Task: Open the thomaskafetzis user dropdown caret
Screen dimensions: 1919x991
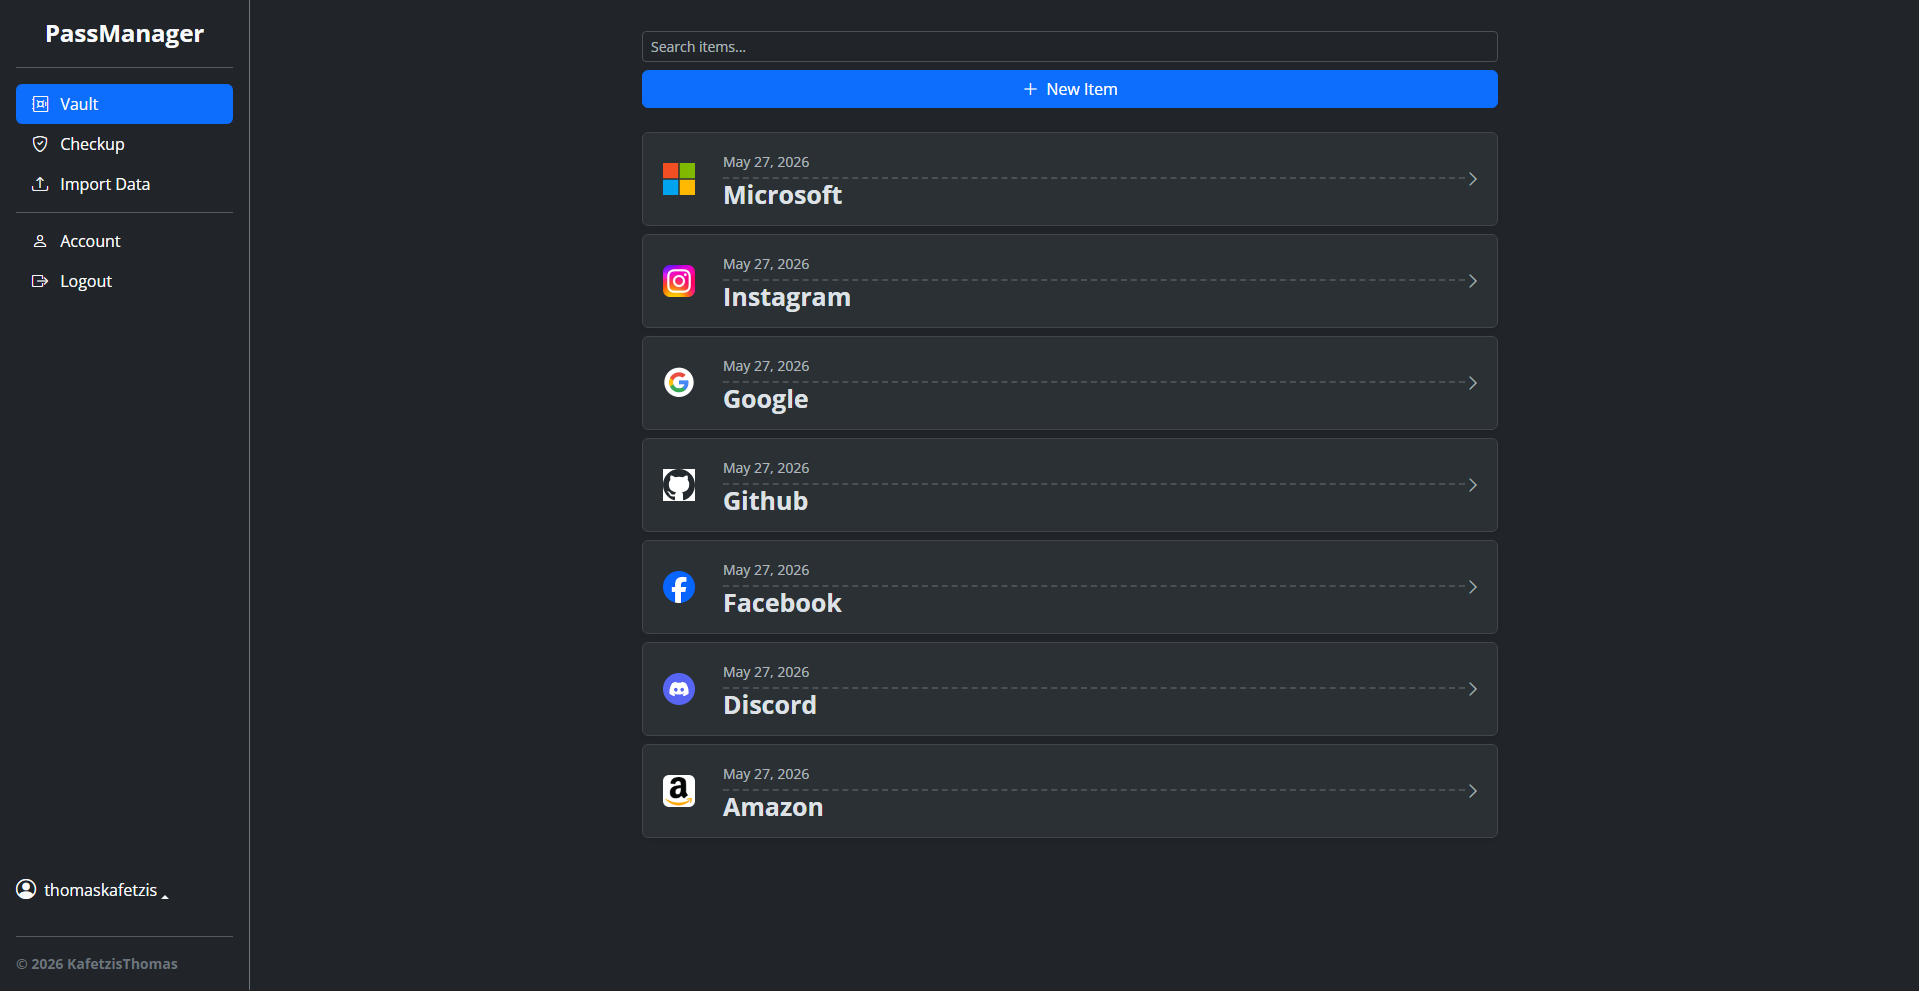Action: coord(165,897)
